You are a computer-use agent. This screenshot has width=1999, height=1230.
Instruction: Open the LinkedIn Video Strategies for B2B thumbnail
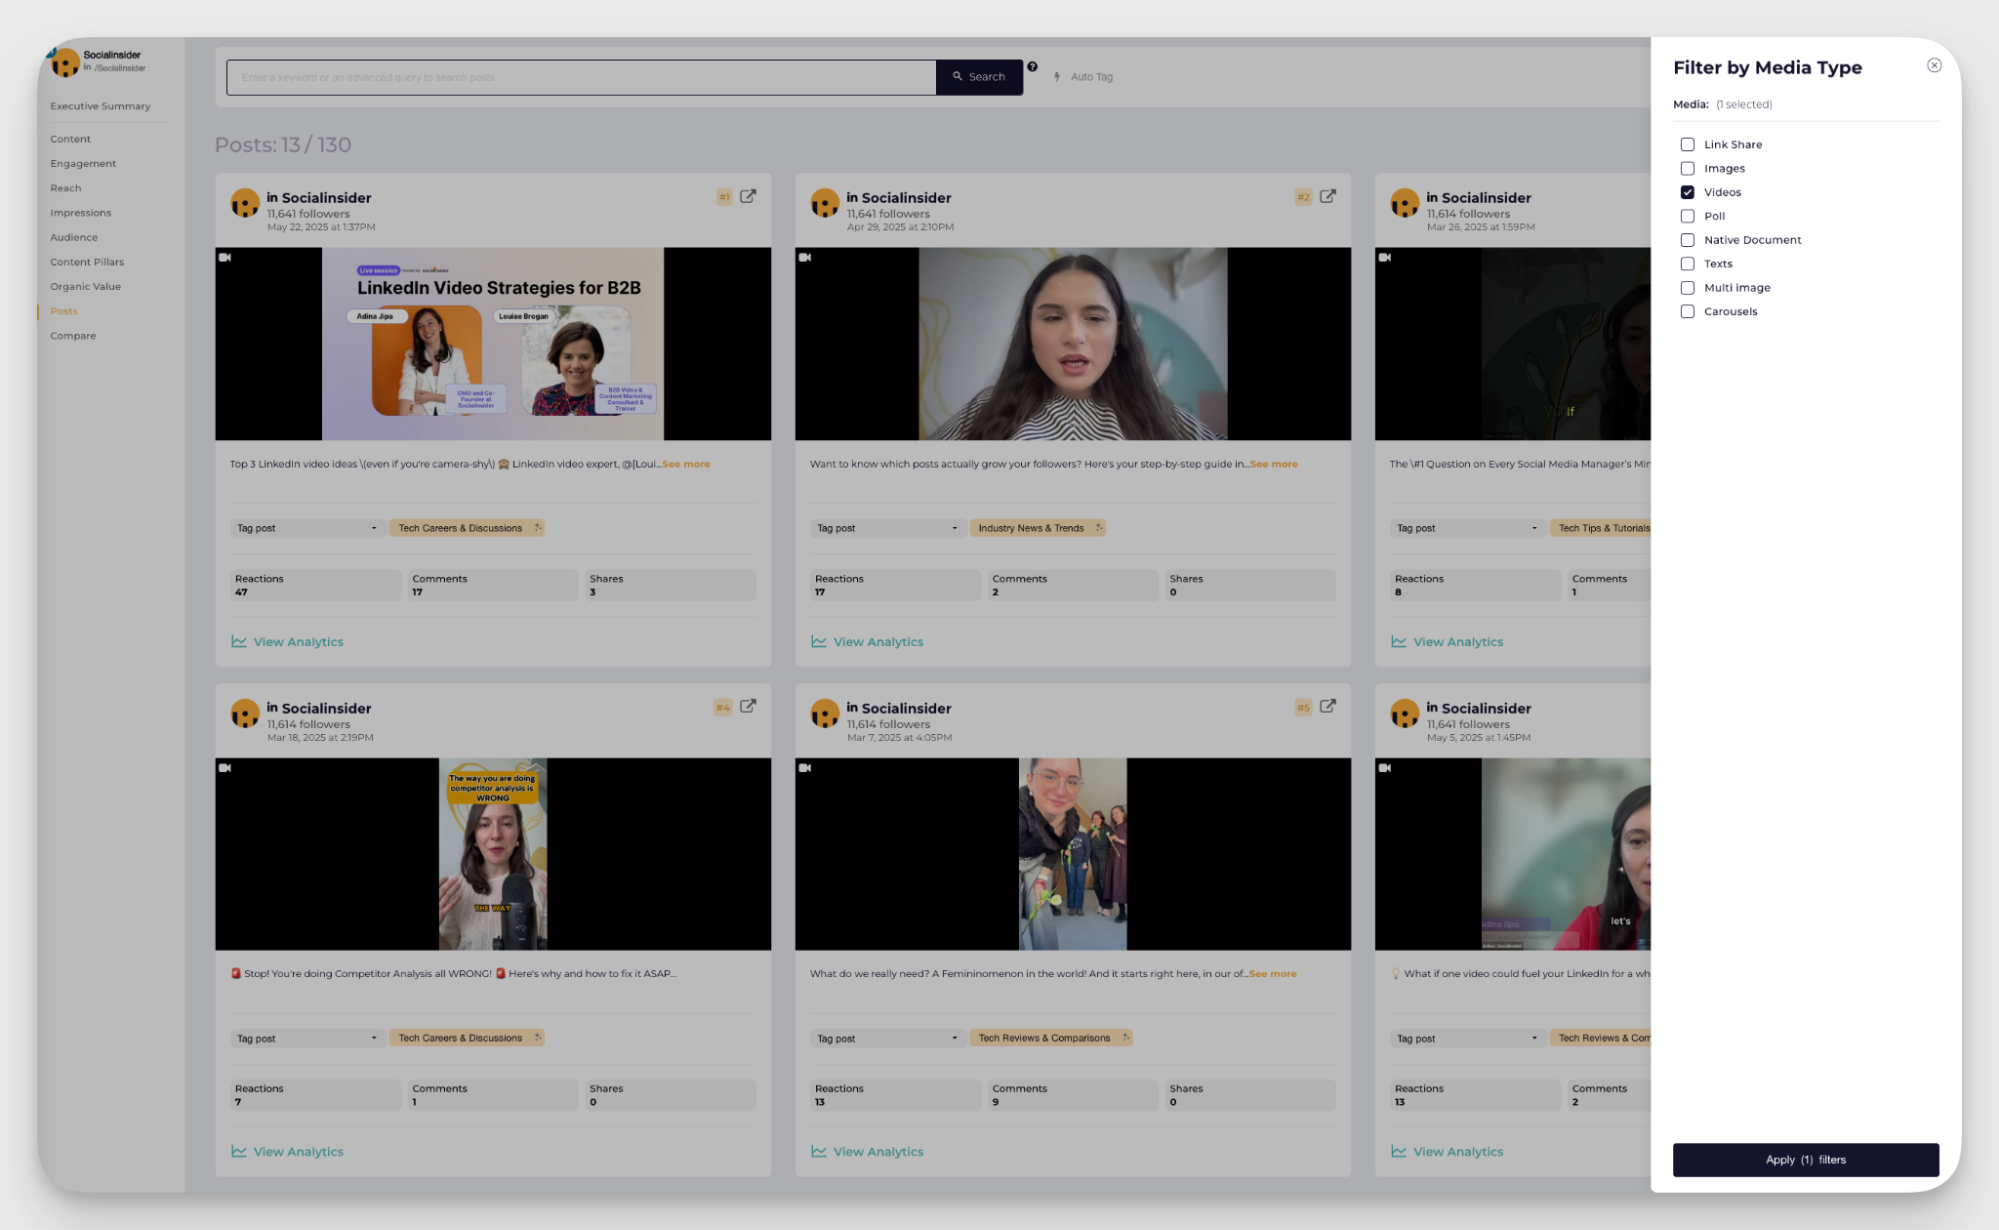[x=493, y=344]
